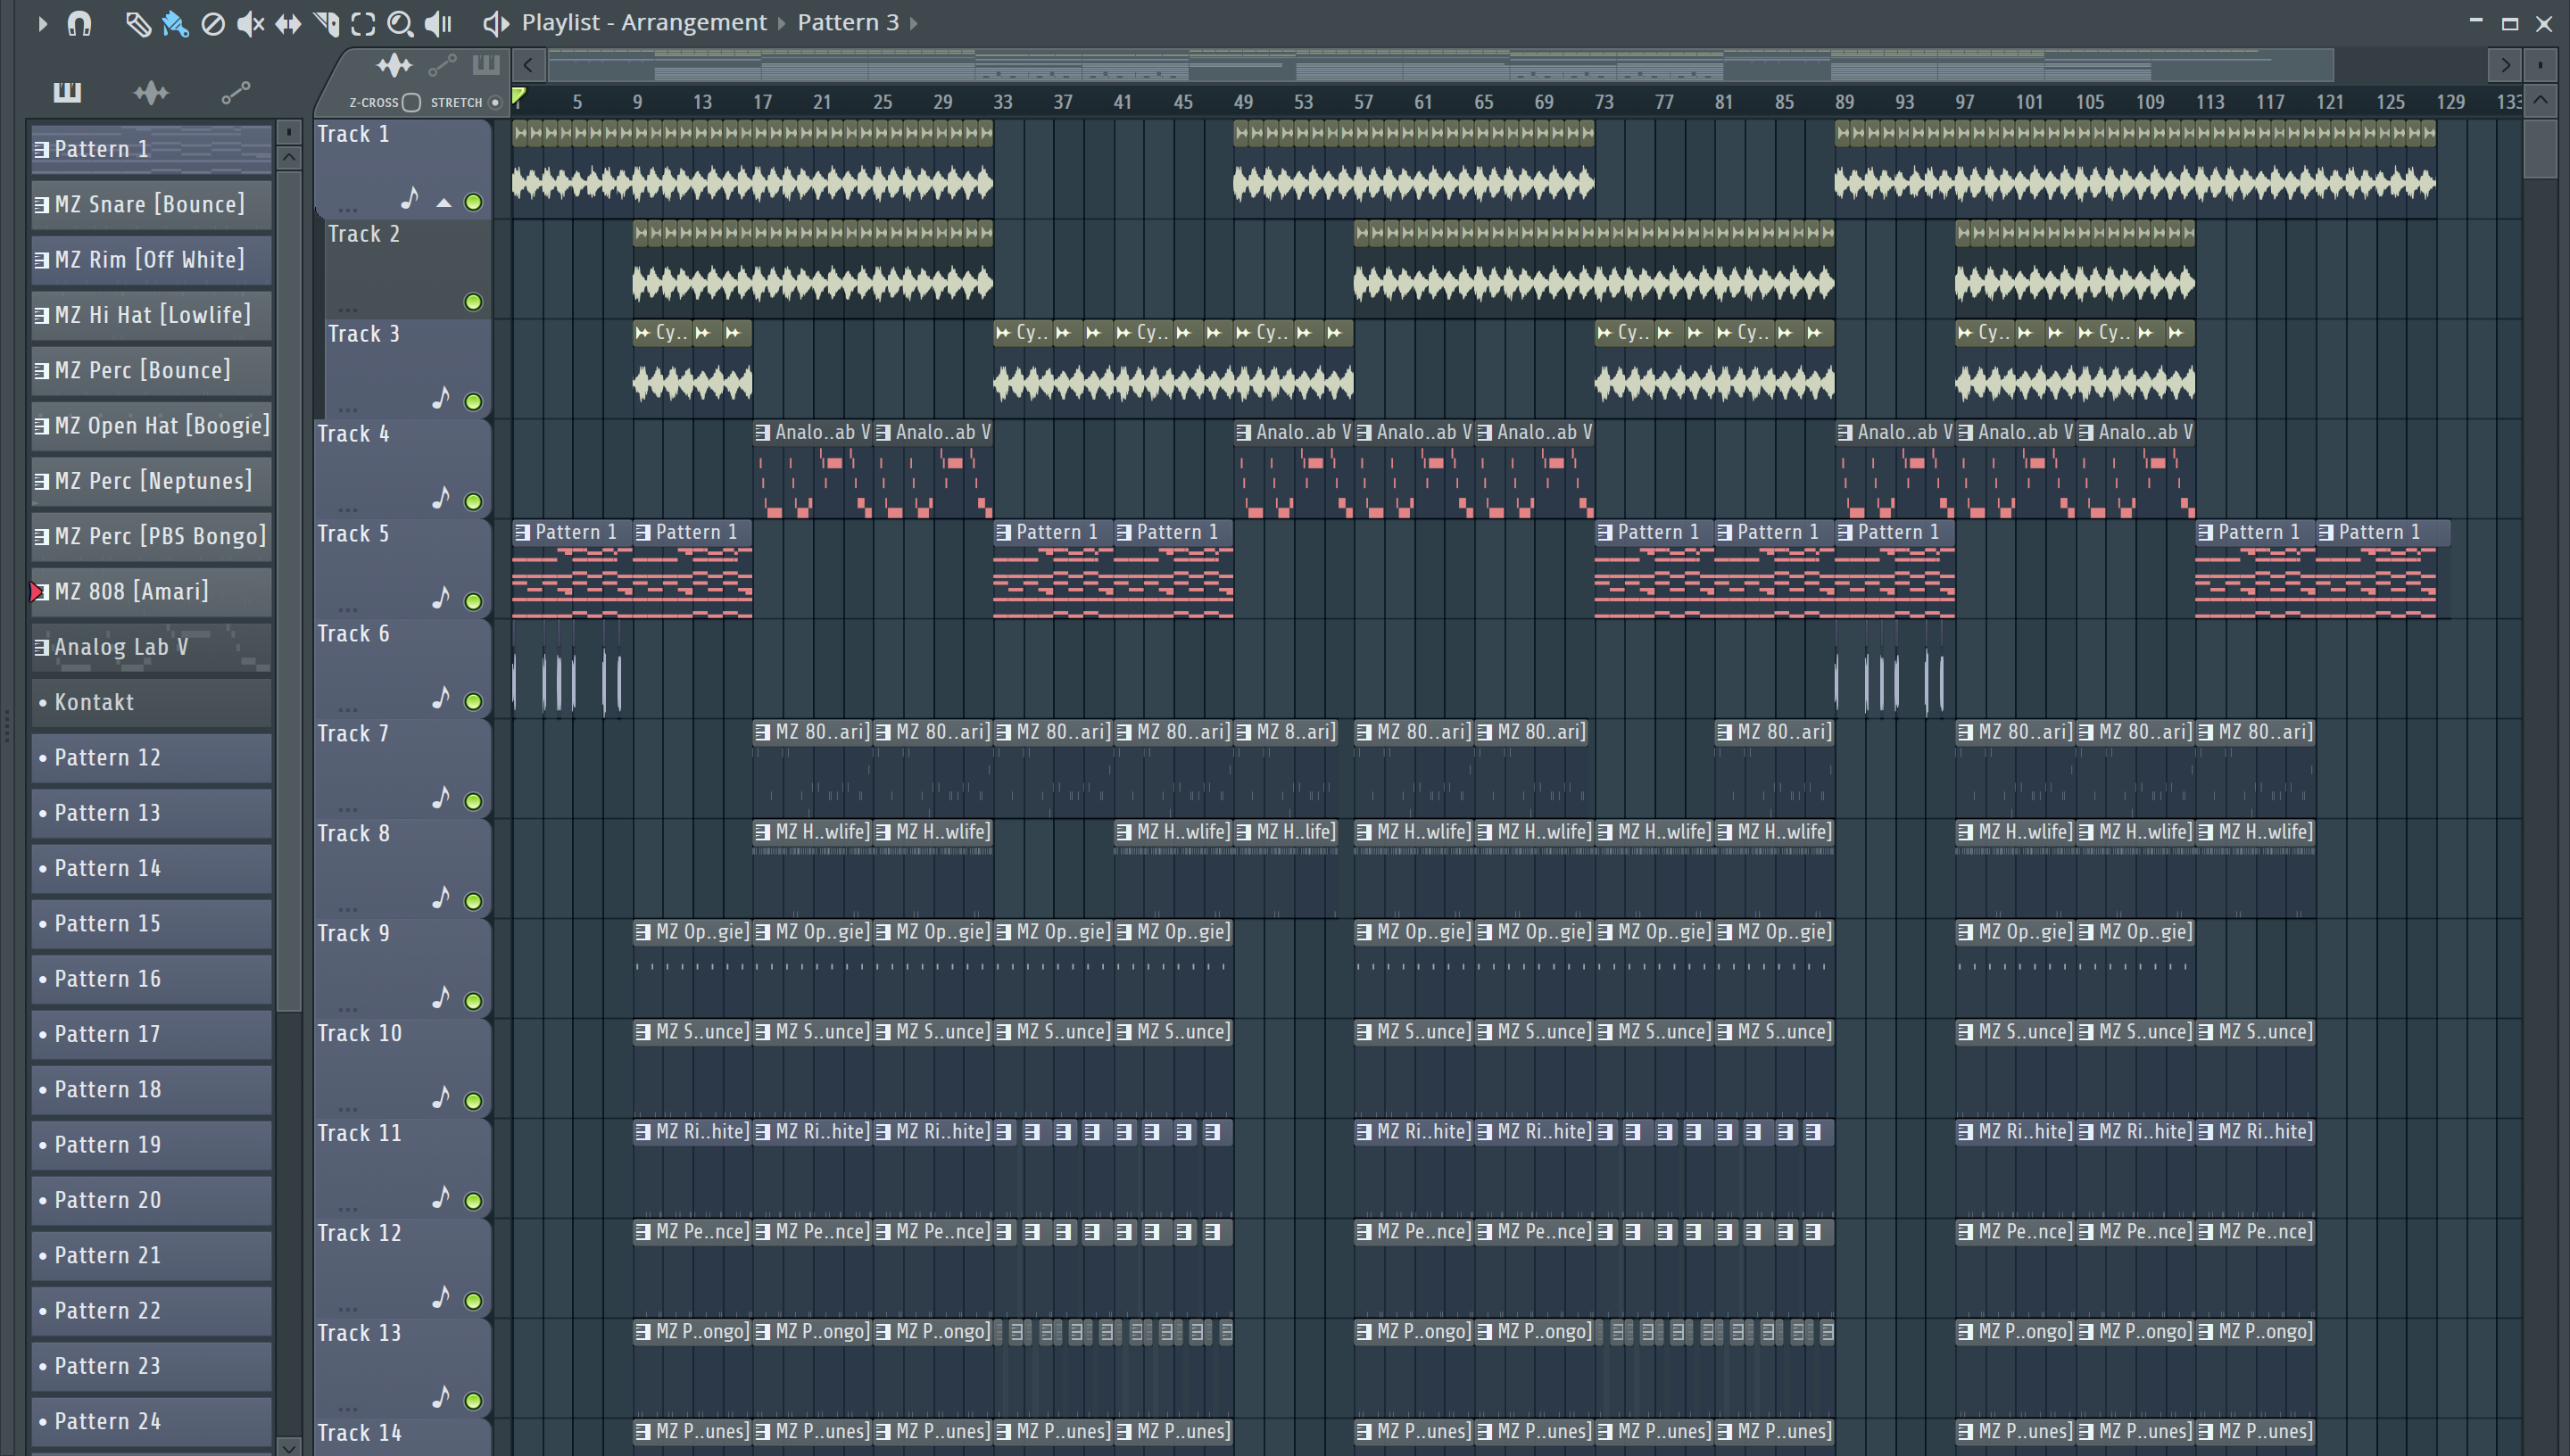This screenshot has width=2570, height=1456.
Task: Select Pattern 1 in the picker
Action: tap(151, 149)
